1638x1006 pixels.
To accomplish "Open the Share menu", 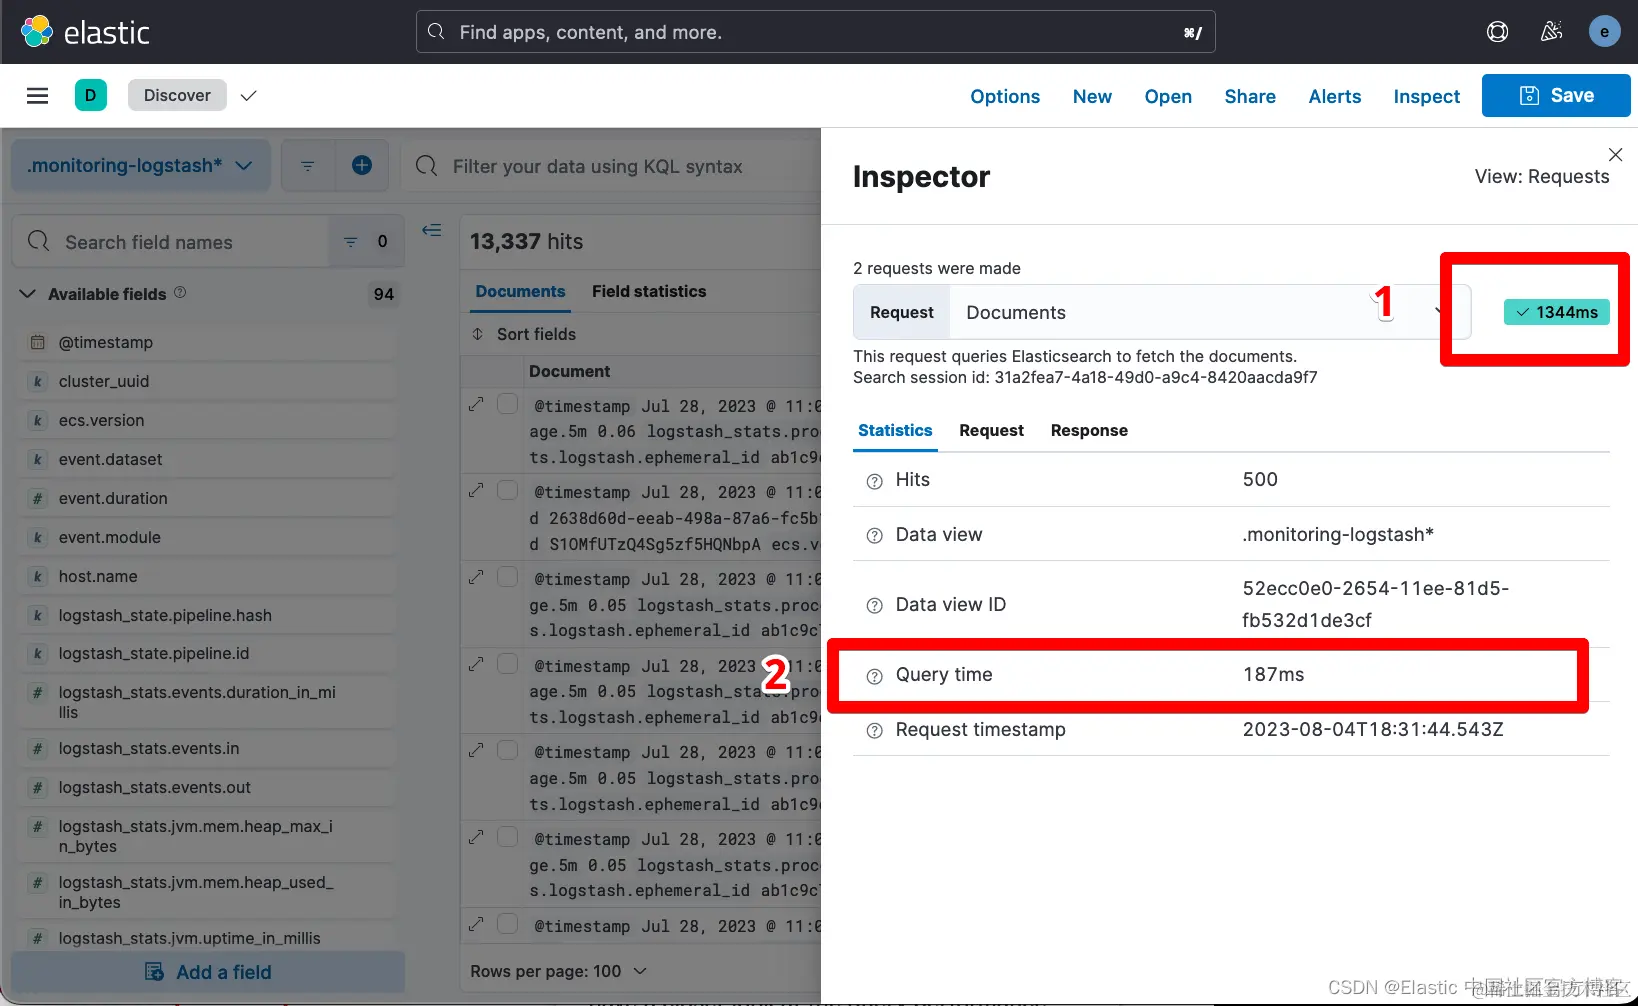I will [1250, 96].
